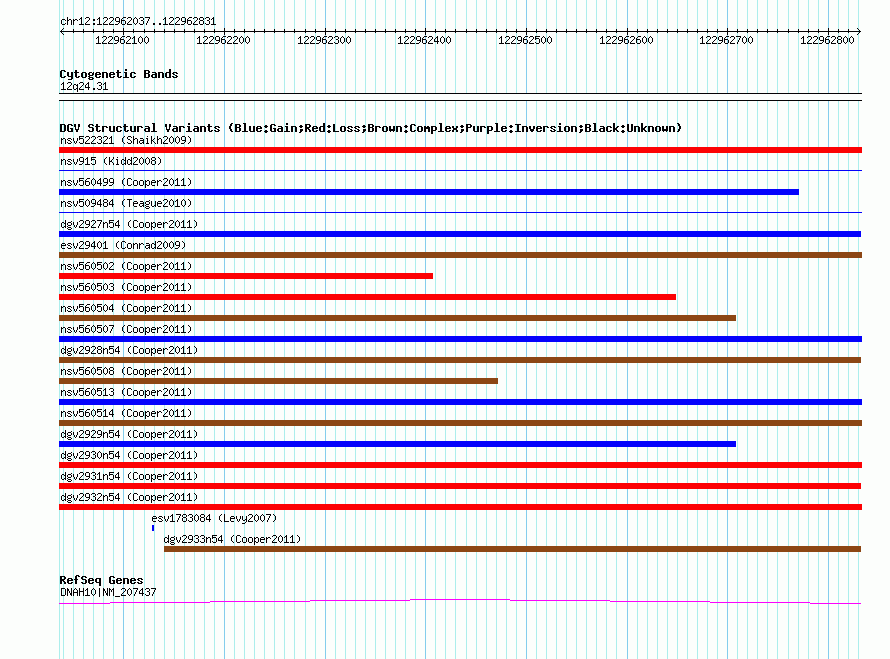Open variant label nsv560507 (Cooper2011)
The image size is (890, 659).
click(x=126, y=329)
